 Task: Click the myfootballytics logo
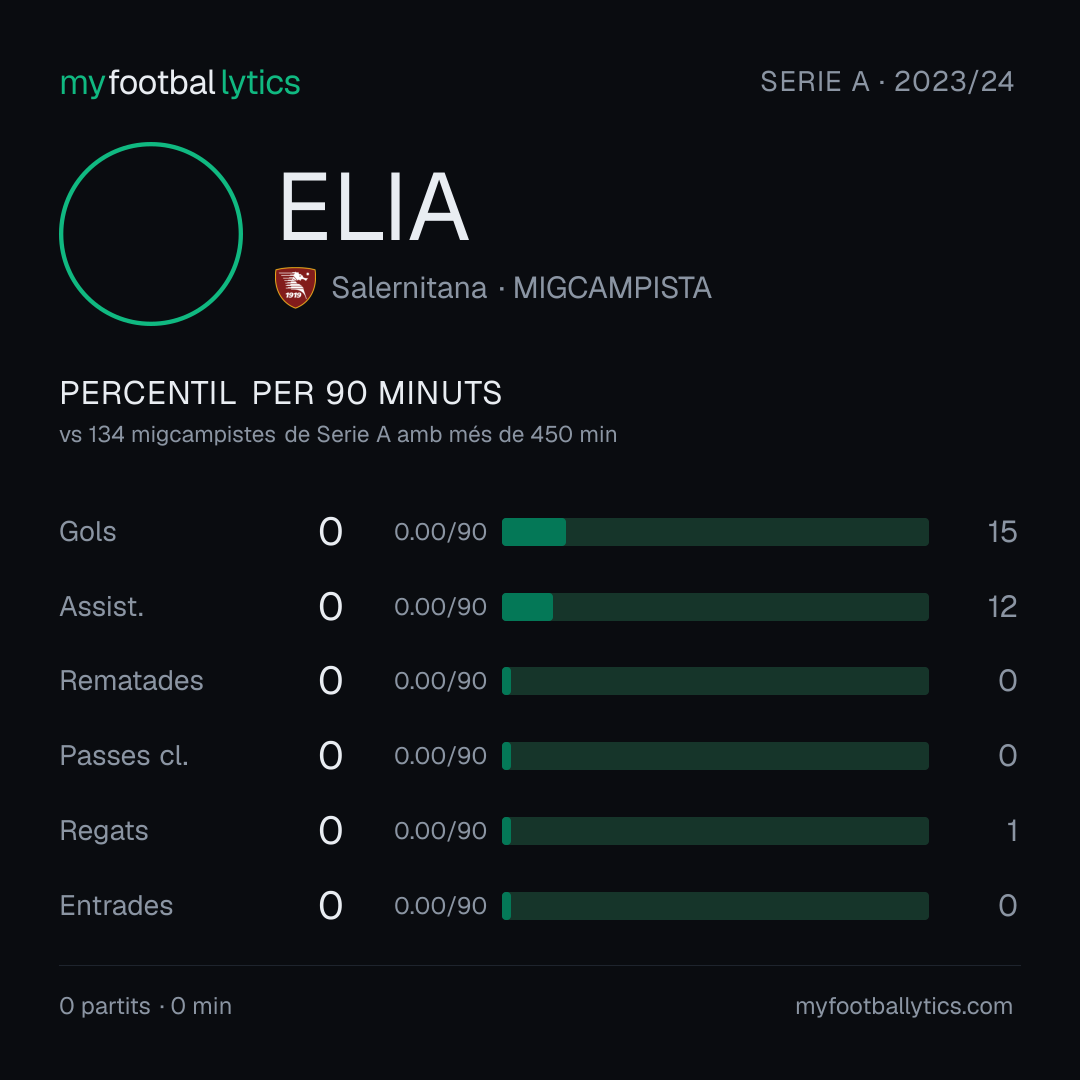180,83
